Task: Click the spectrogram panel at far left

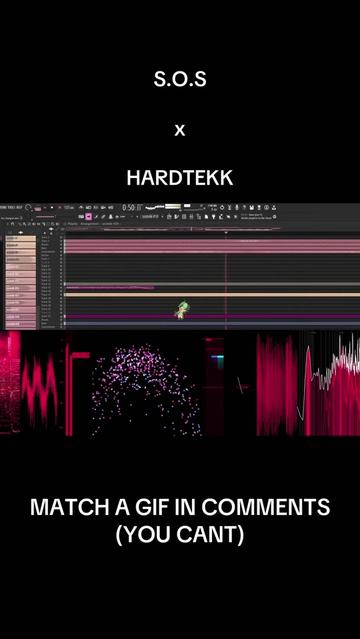Action: 10,382
